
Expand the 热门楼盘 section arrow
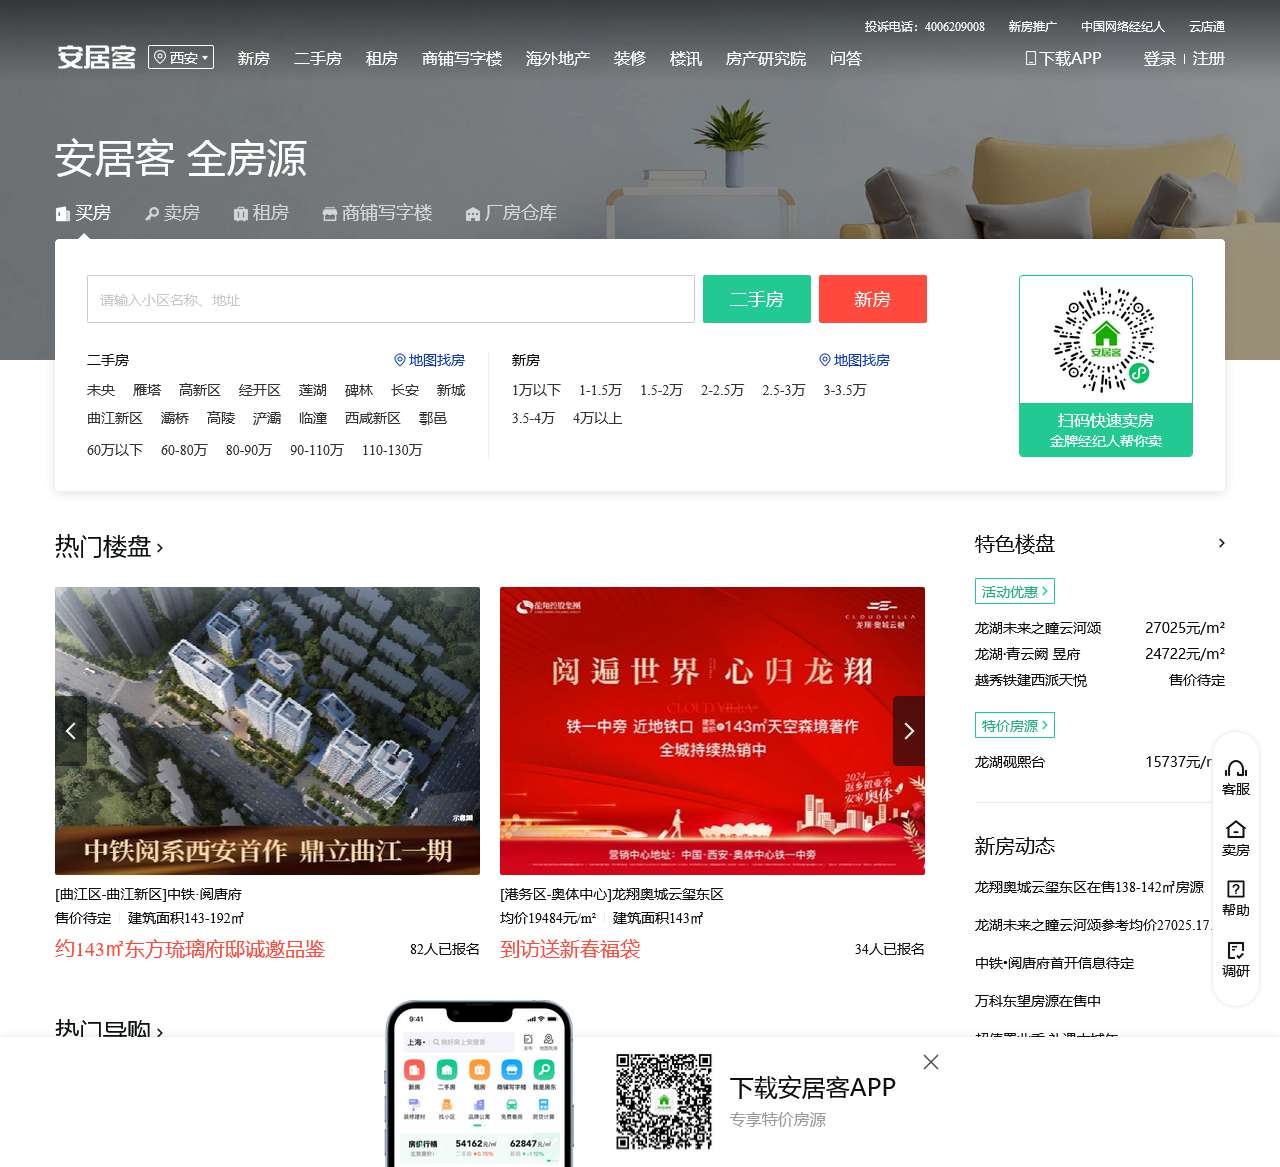[x=160, y=548]
